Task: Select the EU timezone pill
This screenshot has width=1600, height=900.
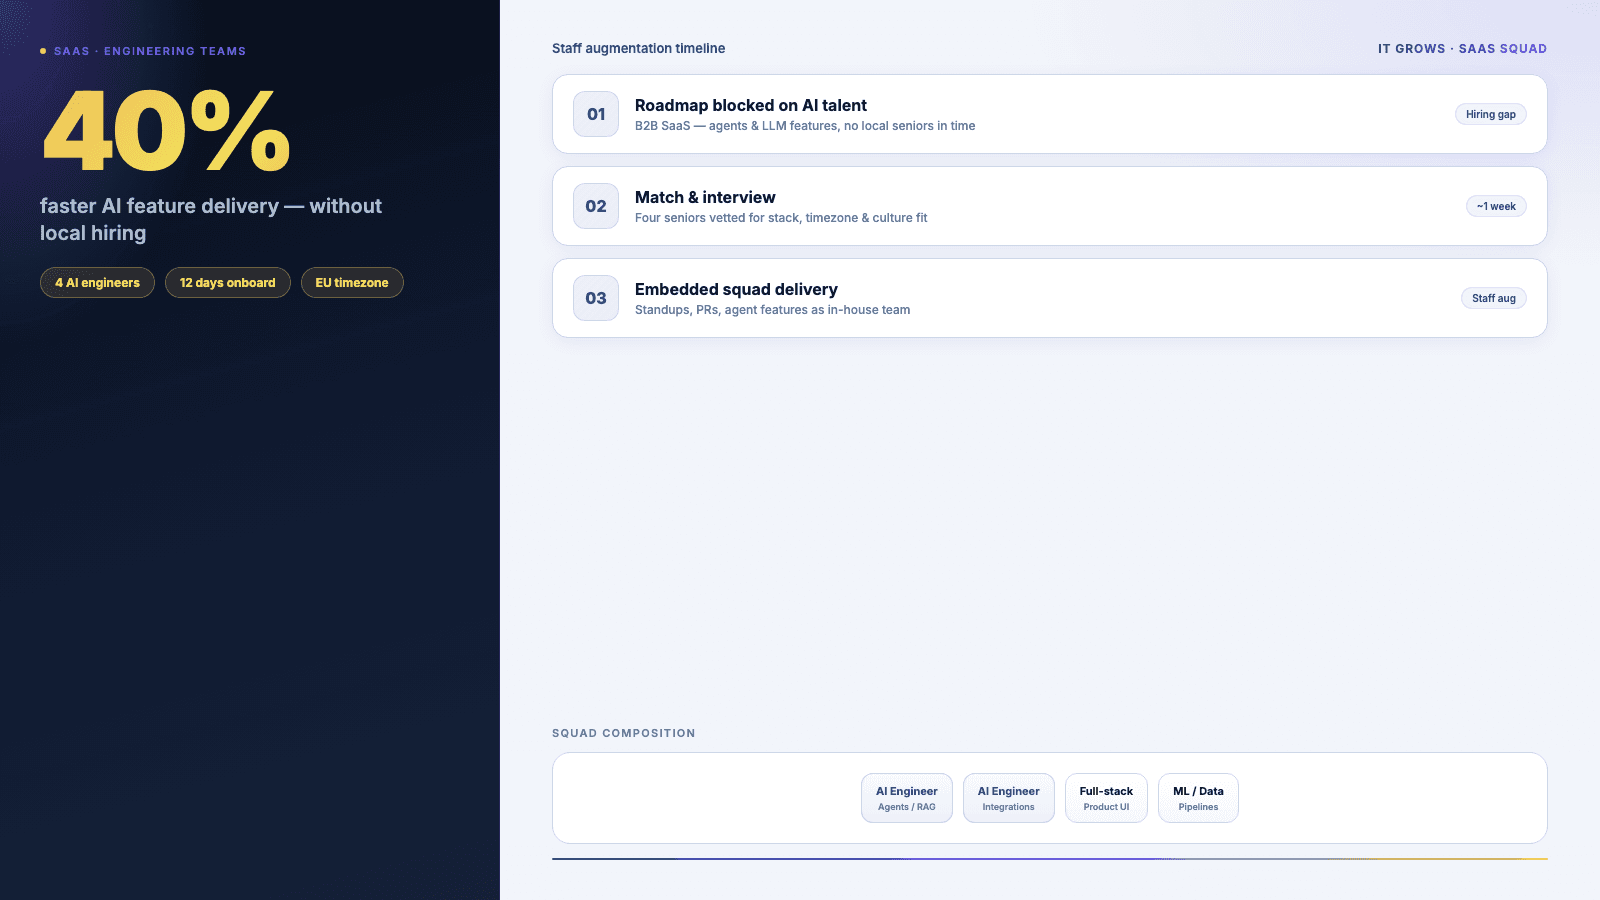Action: [x=352, y=283]
